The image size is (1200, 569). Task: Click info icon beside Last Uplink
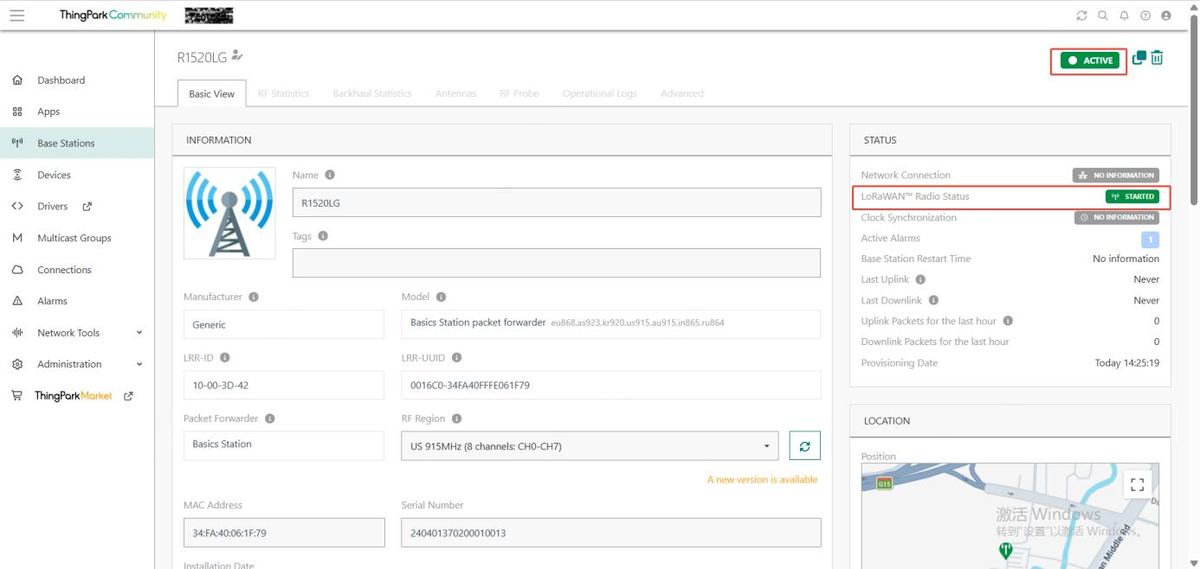pos(921,280)
